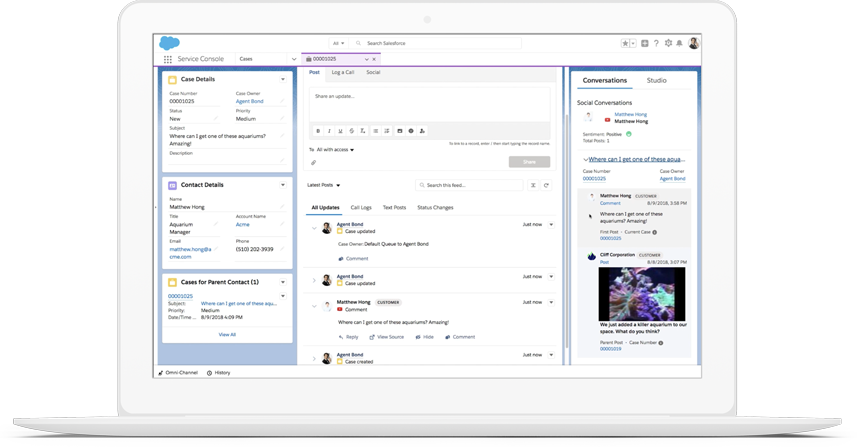
Task: Open Setup gear icon in header
Action: pos(668,44)
